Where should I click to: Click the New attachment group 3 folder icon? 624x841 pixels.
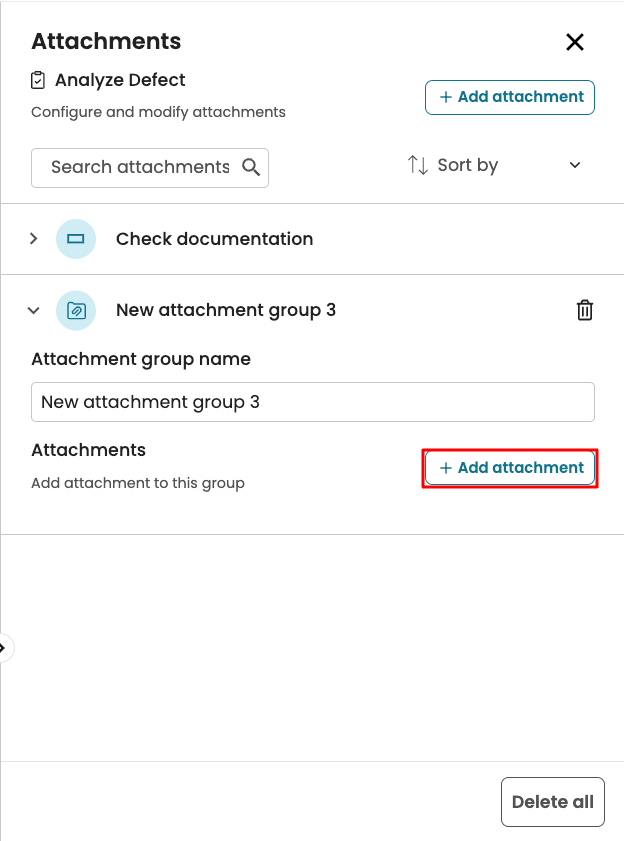tap(76, 310)
